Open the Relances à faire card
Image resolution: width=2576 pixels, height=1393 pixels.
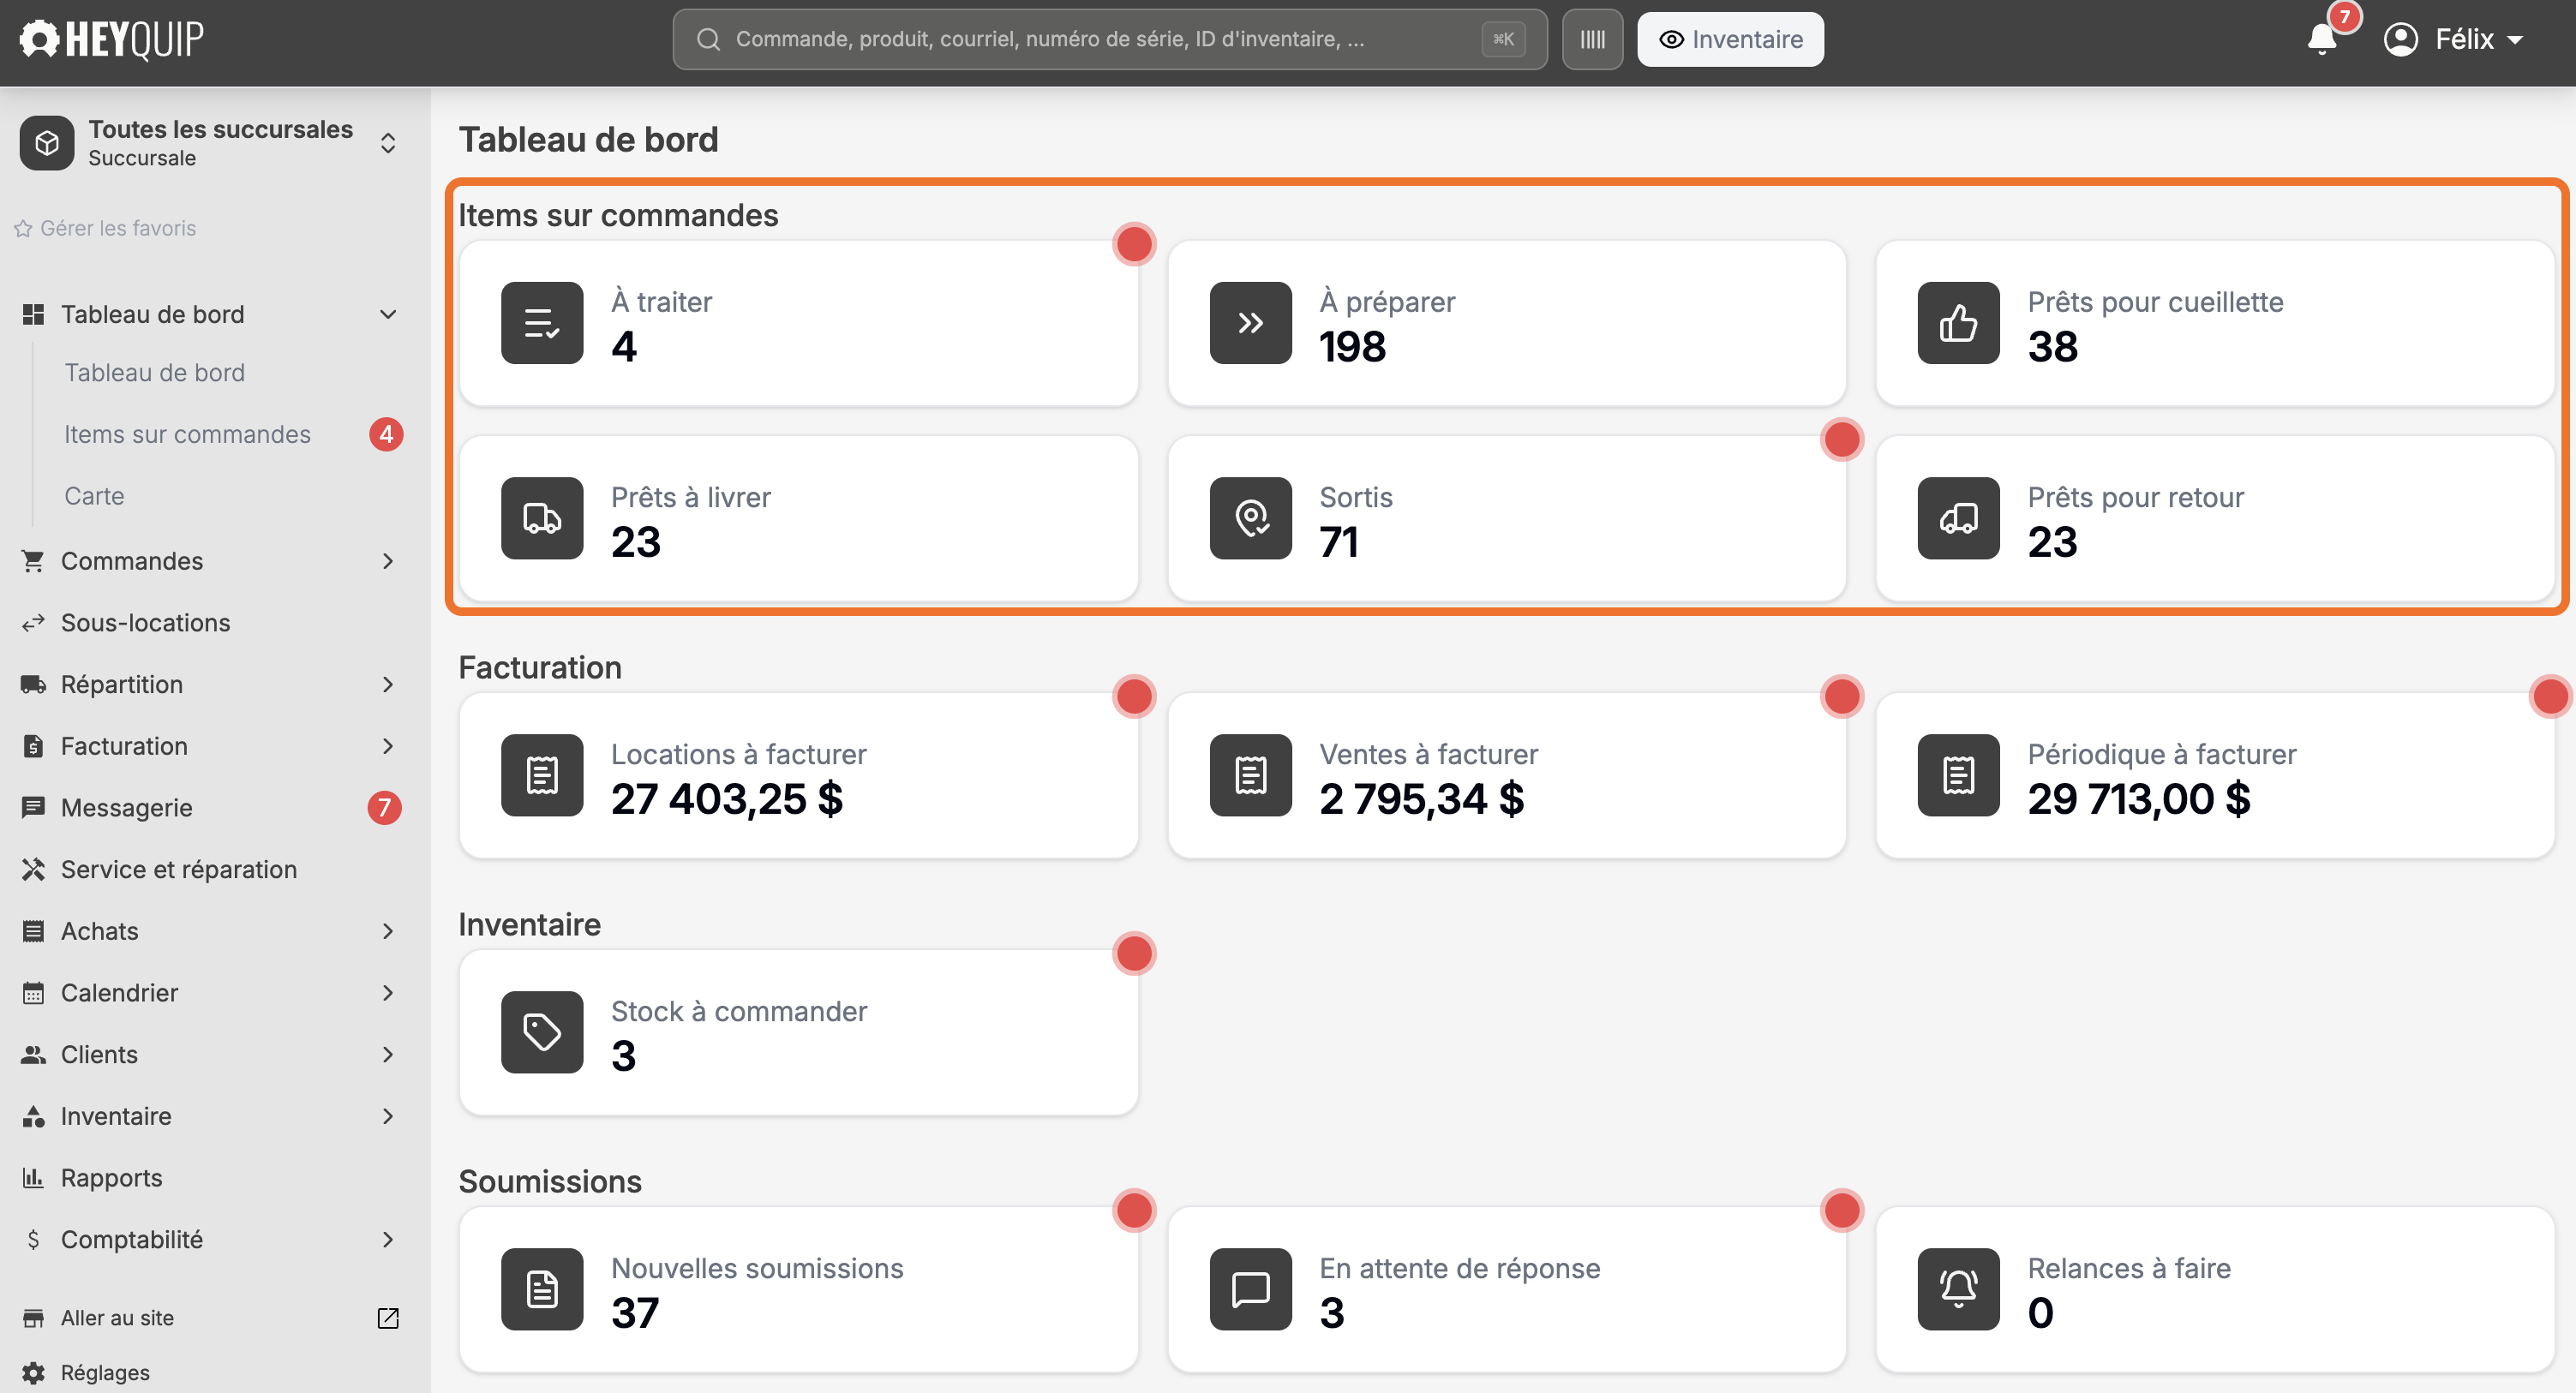click(2214, 1289)
